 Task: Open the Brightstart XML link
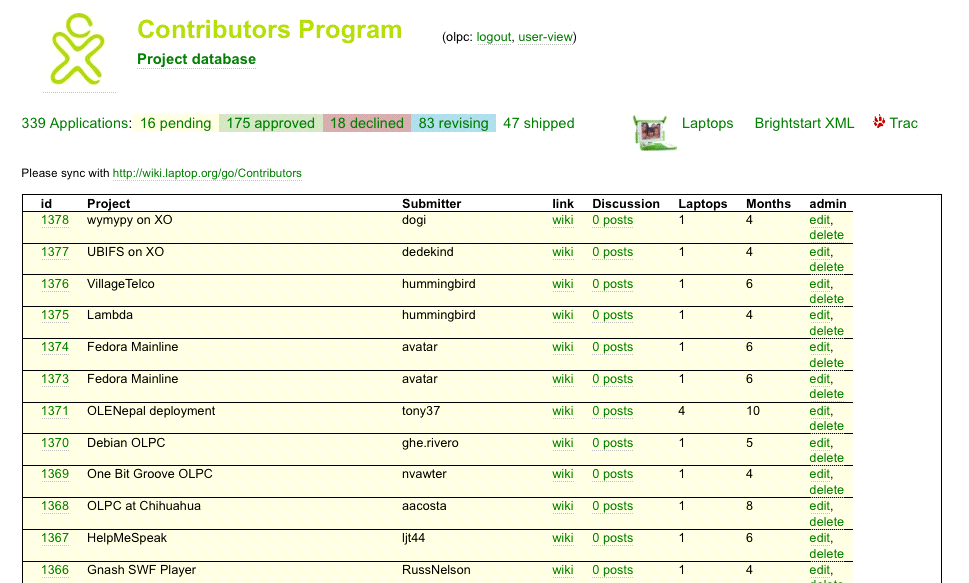coord(804,123)
